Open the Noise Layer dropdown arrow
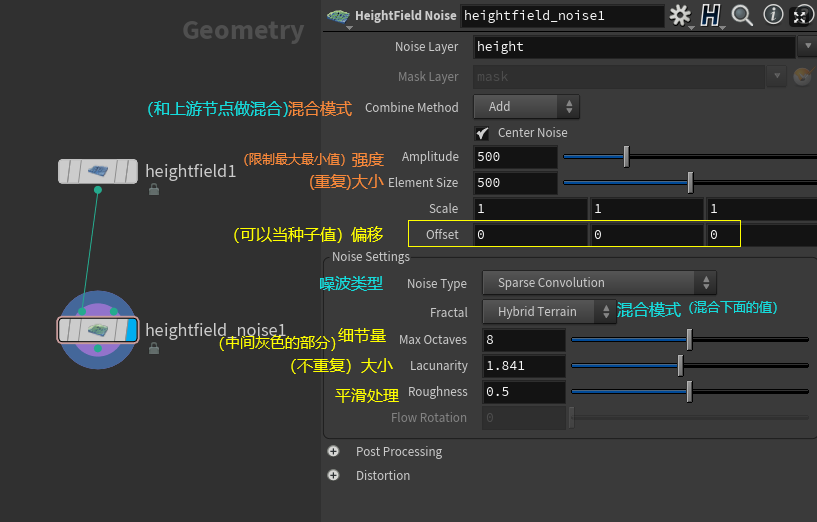This screenshot has height=522, width=817. coord(808,46)
